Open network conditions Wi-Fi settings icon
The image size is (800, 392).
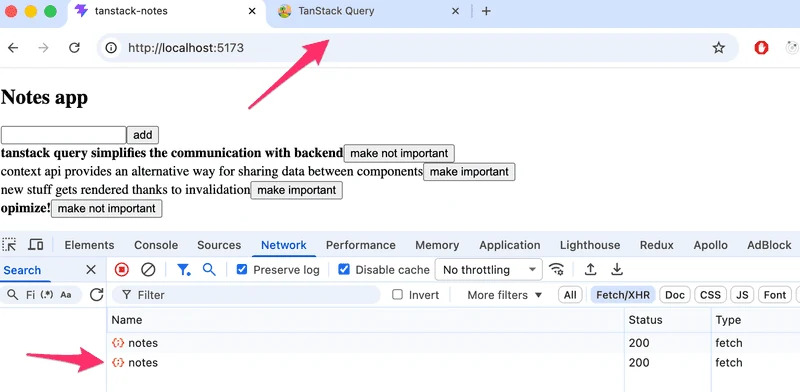[x=556, y=270]
